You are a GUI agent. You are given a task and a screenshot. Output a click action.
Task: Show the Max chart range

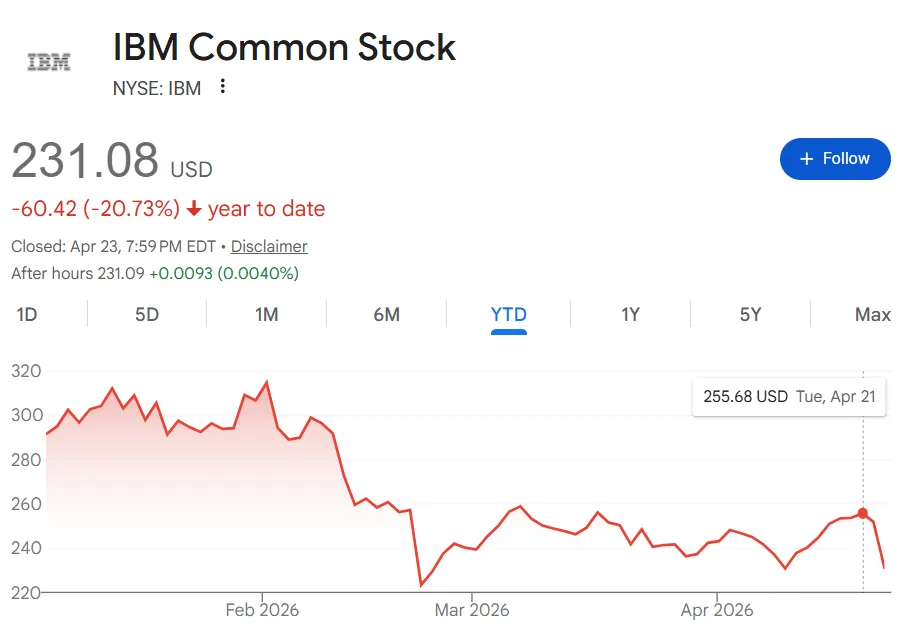[872, 315]
